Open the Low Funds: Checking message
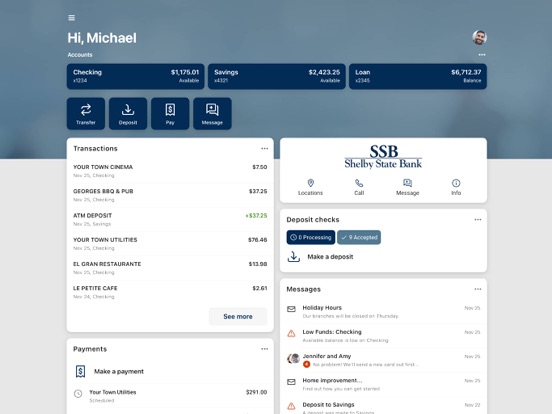 pyautogui.click(x=383, y=336)
